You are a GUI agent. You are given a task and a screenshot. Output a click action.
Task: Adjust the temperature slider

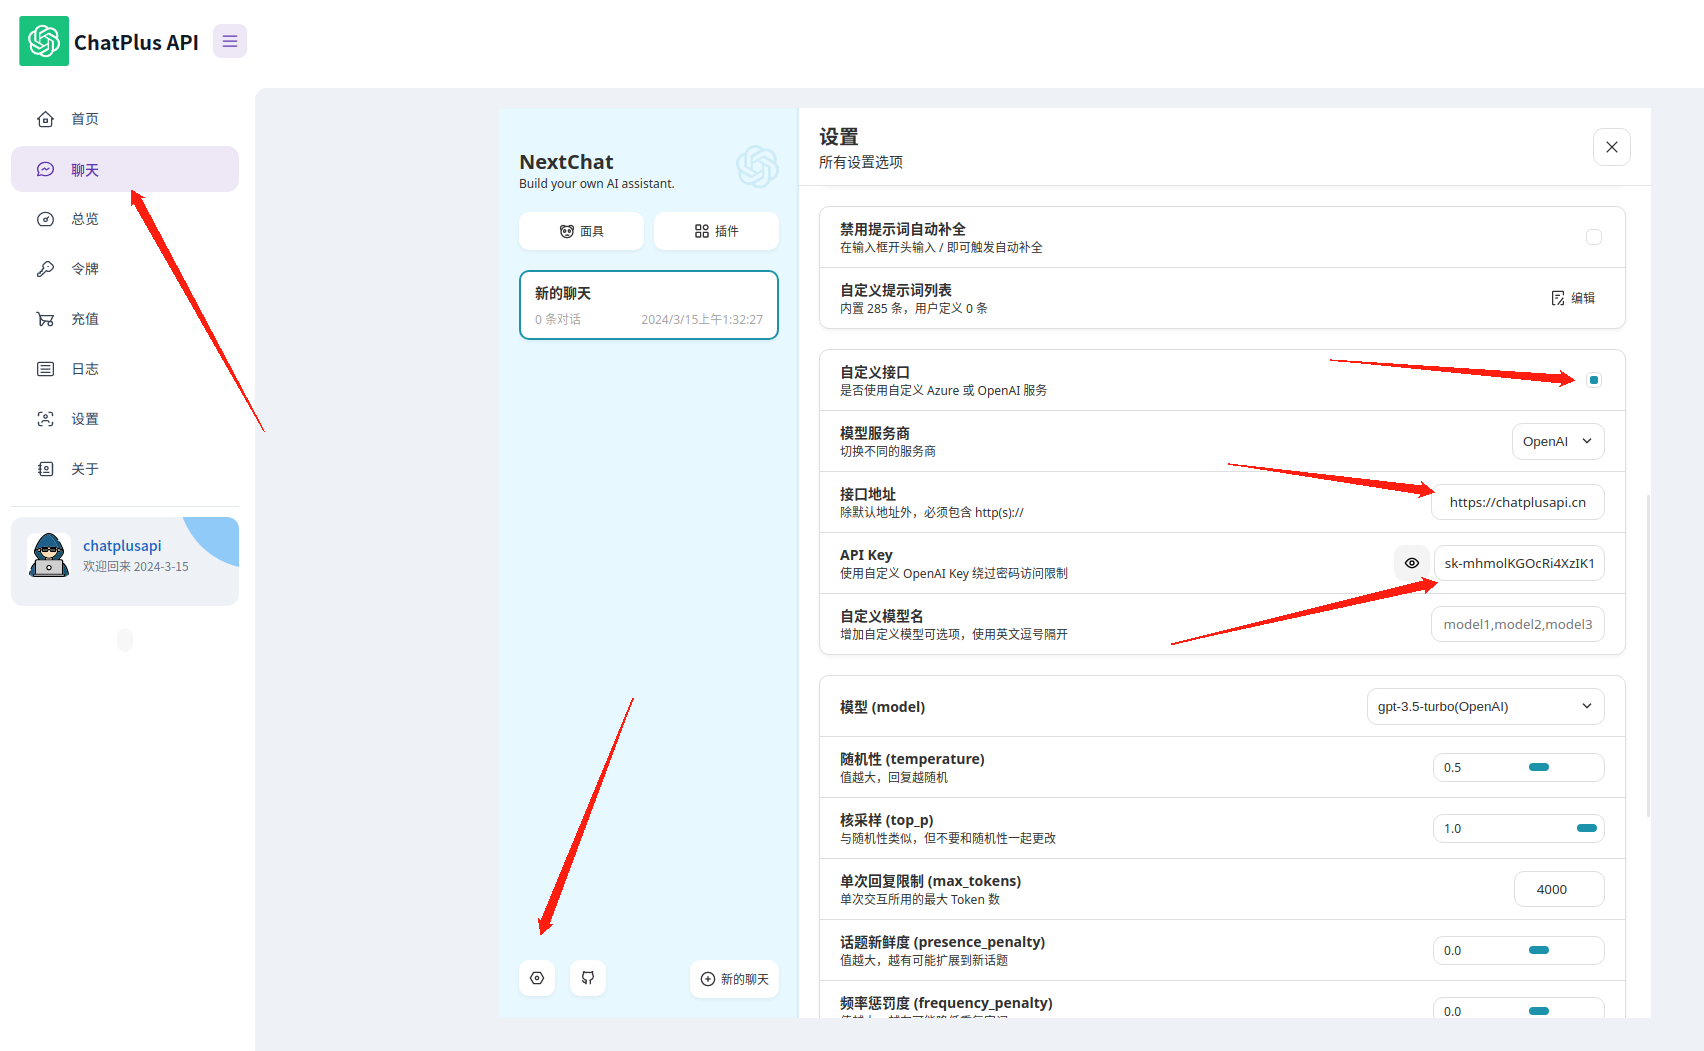pyautogui.click(x=1538, y=767)
